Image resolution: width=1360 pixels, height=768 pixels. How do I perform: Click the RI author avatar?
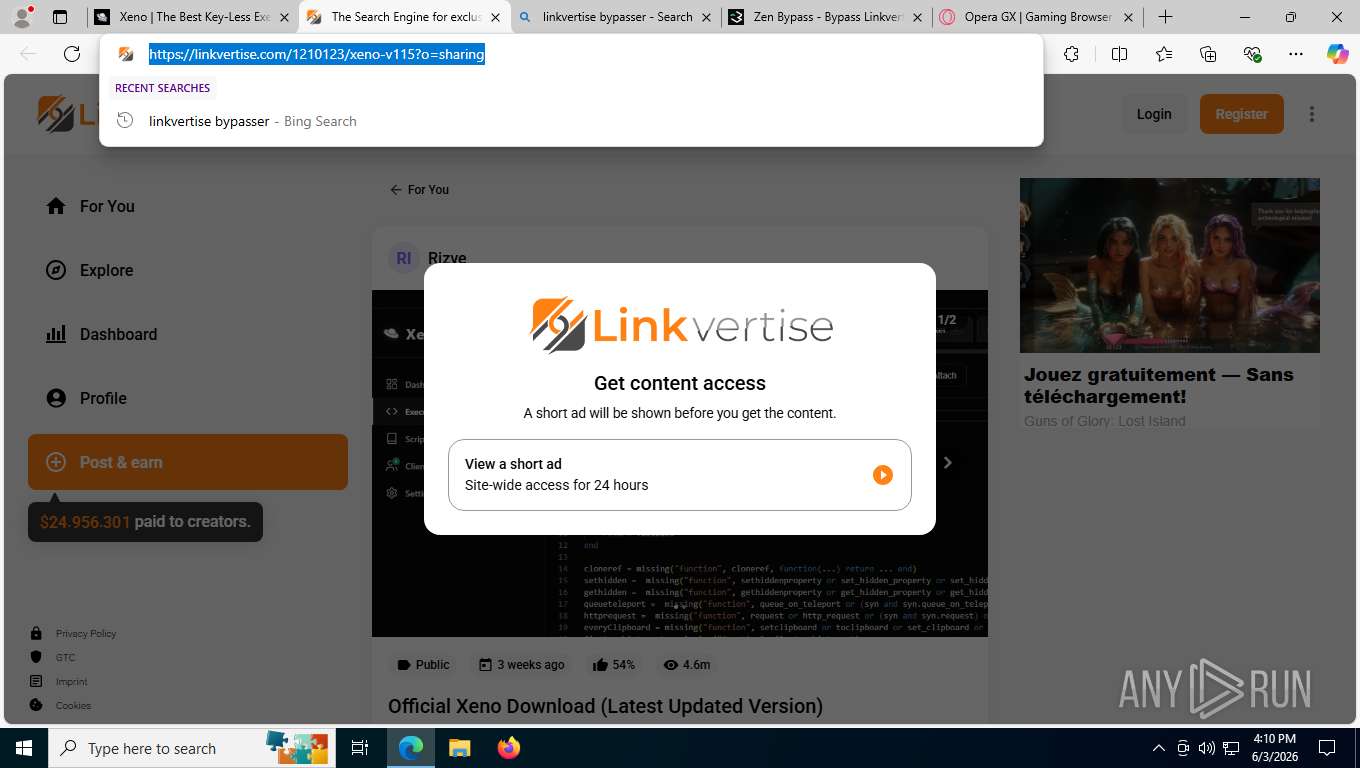404,258
